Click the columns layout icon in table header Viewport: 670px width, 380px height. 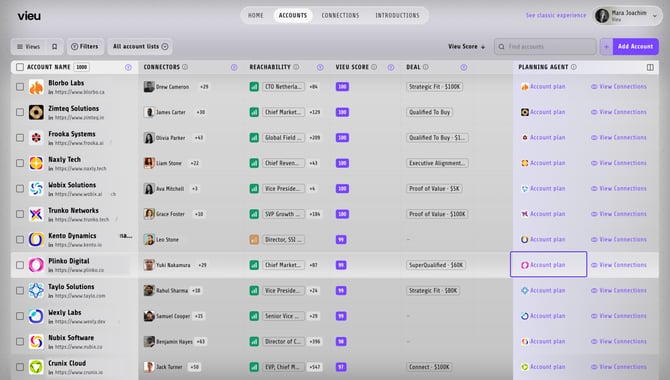(x=650, y=67)
